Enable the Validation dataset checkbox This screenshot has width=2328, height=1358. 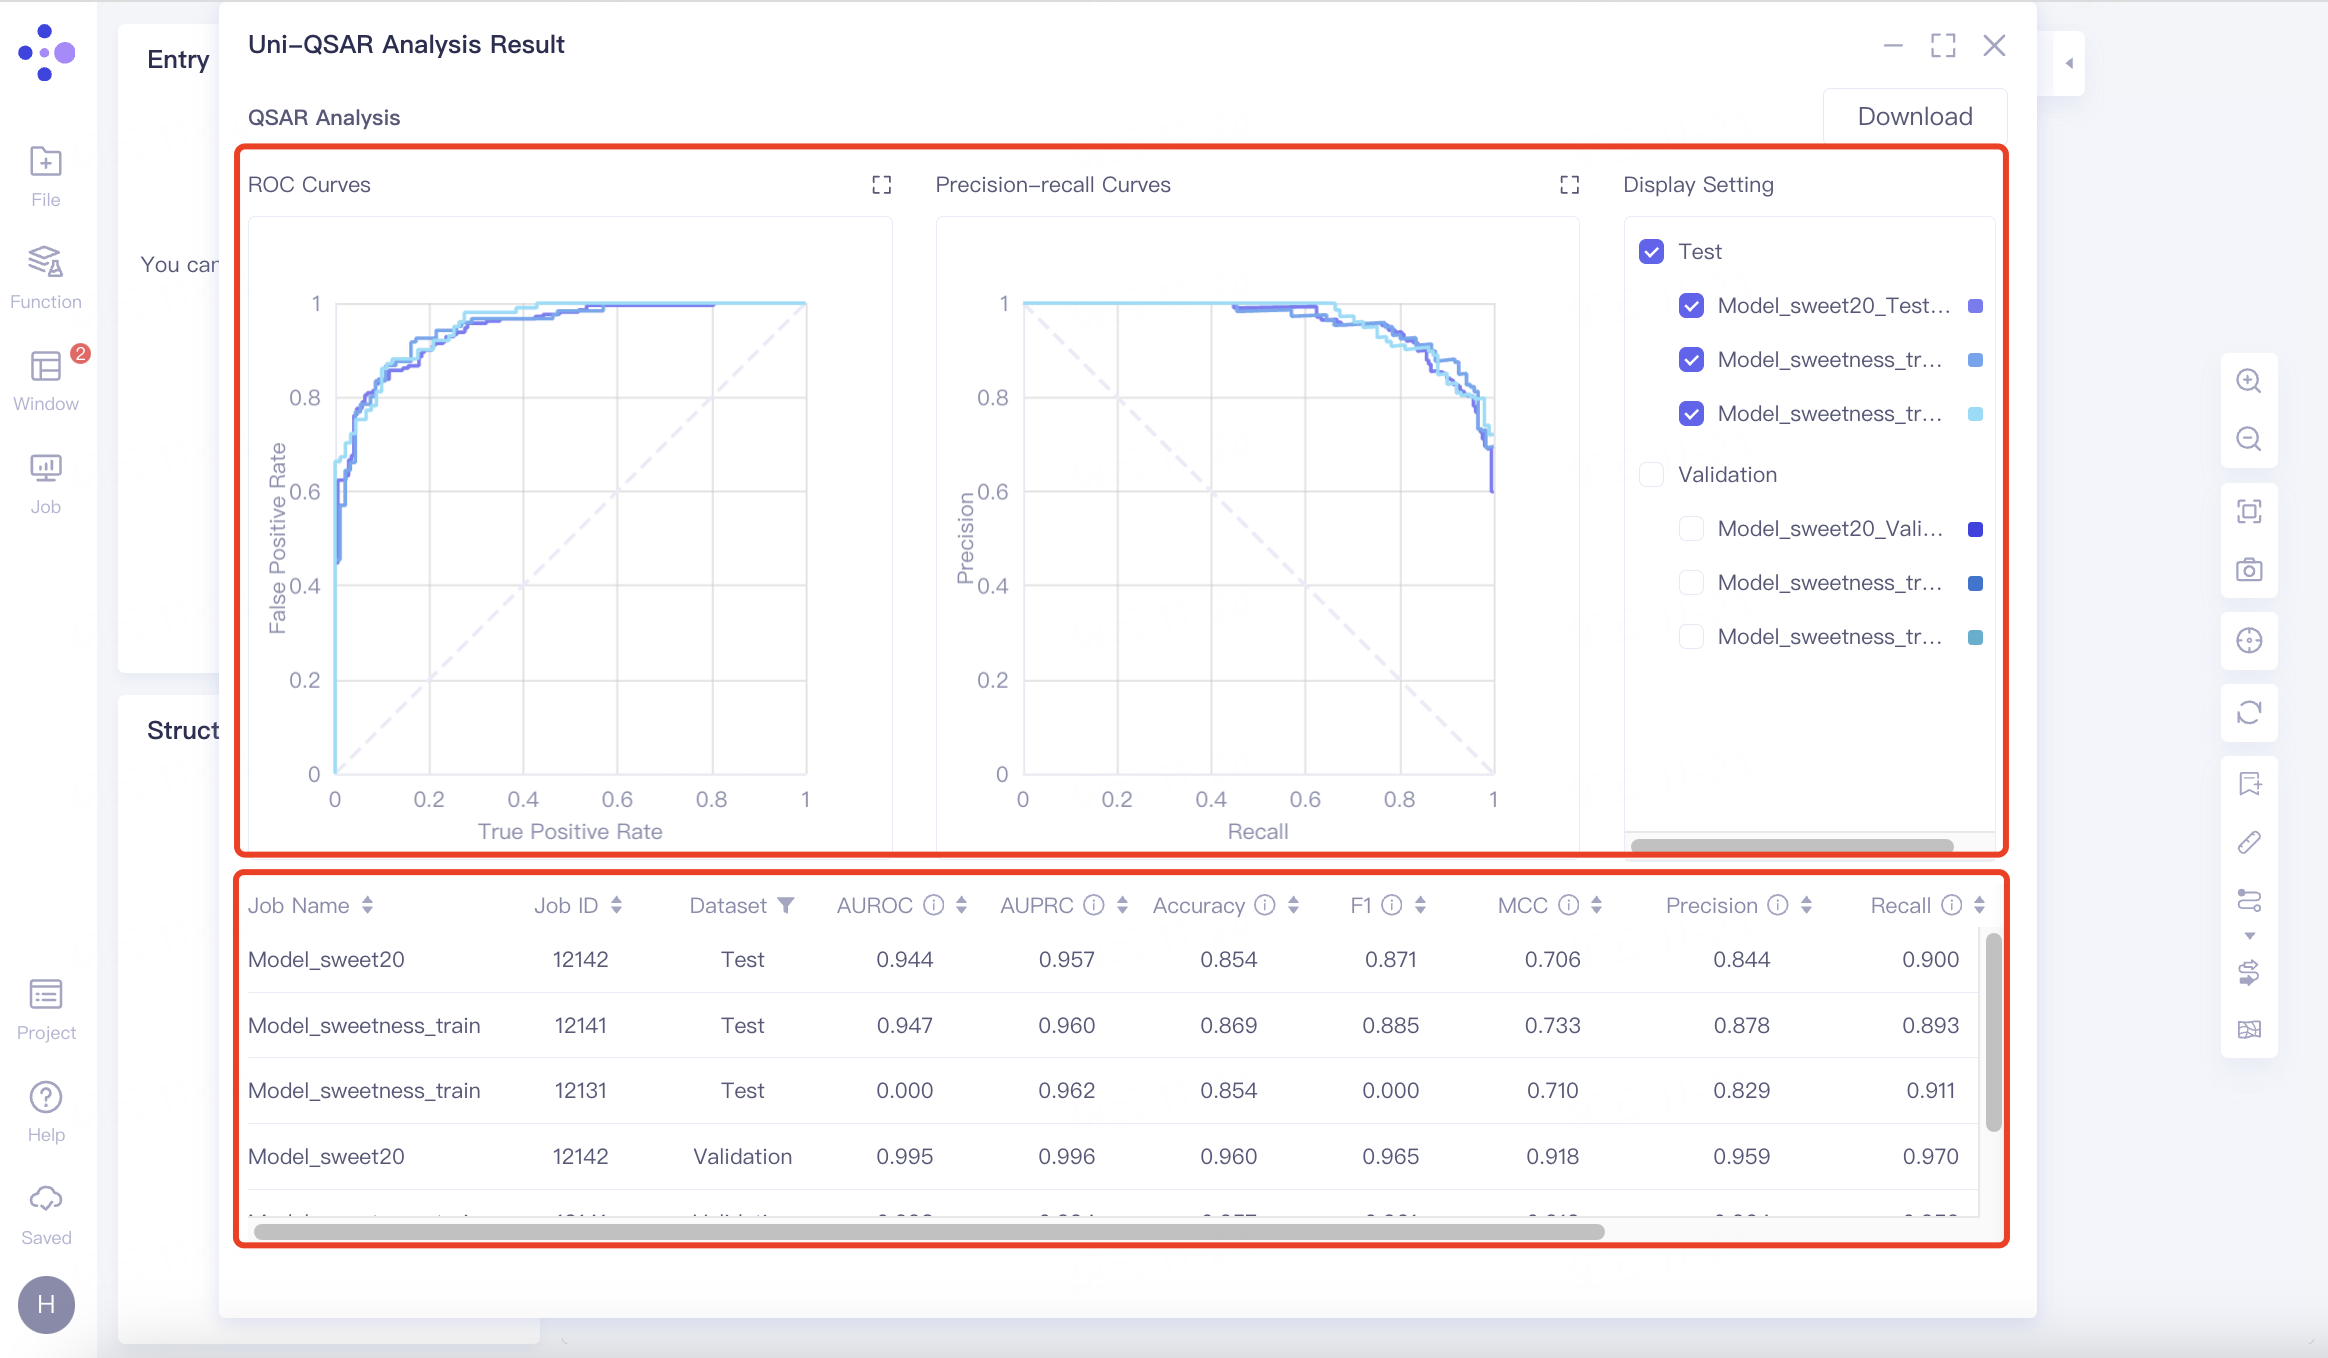[x=1650, y=474]
